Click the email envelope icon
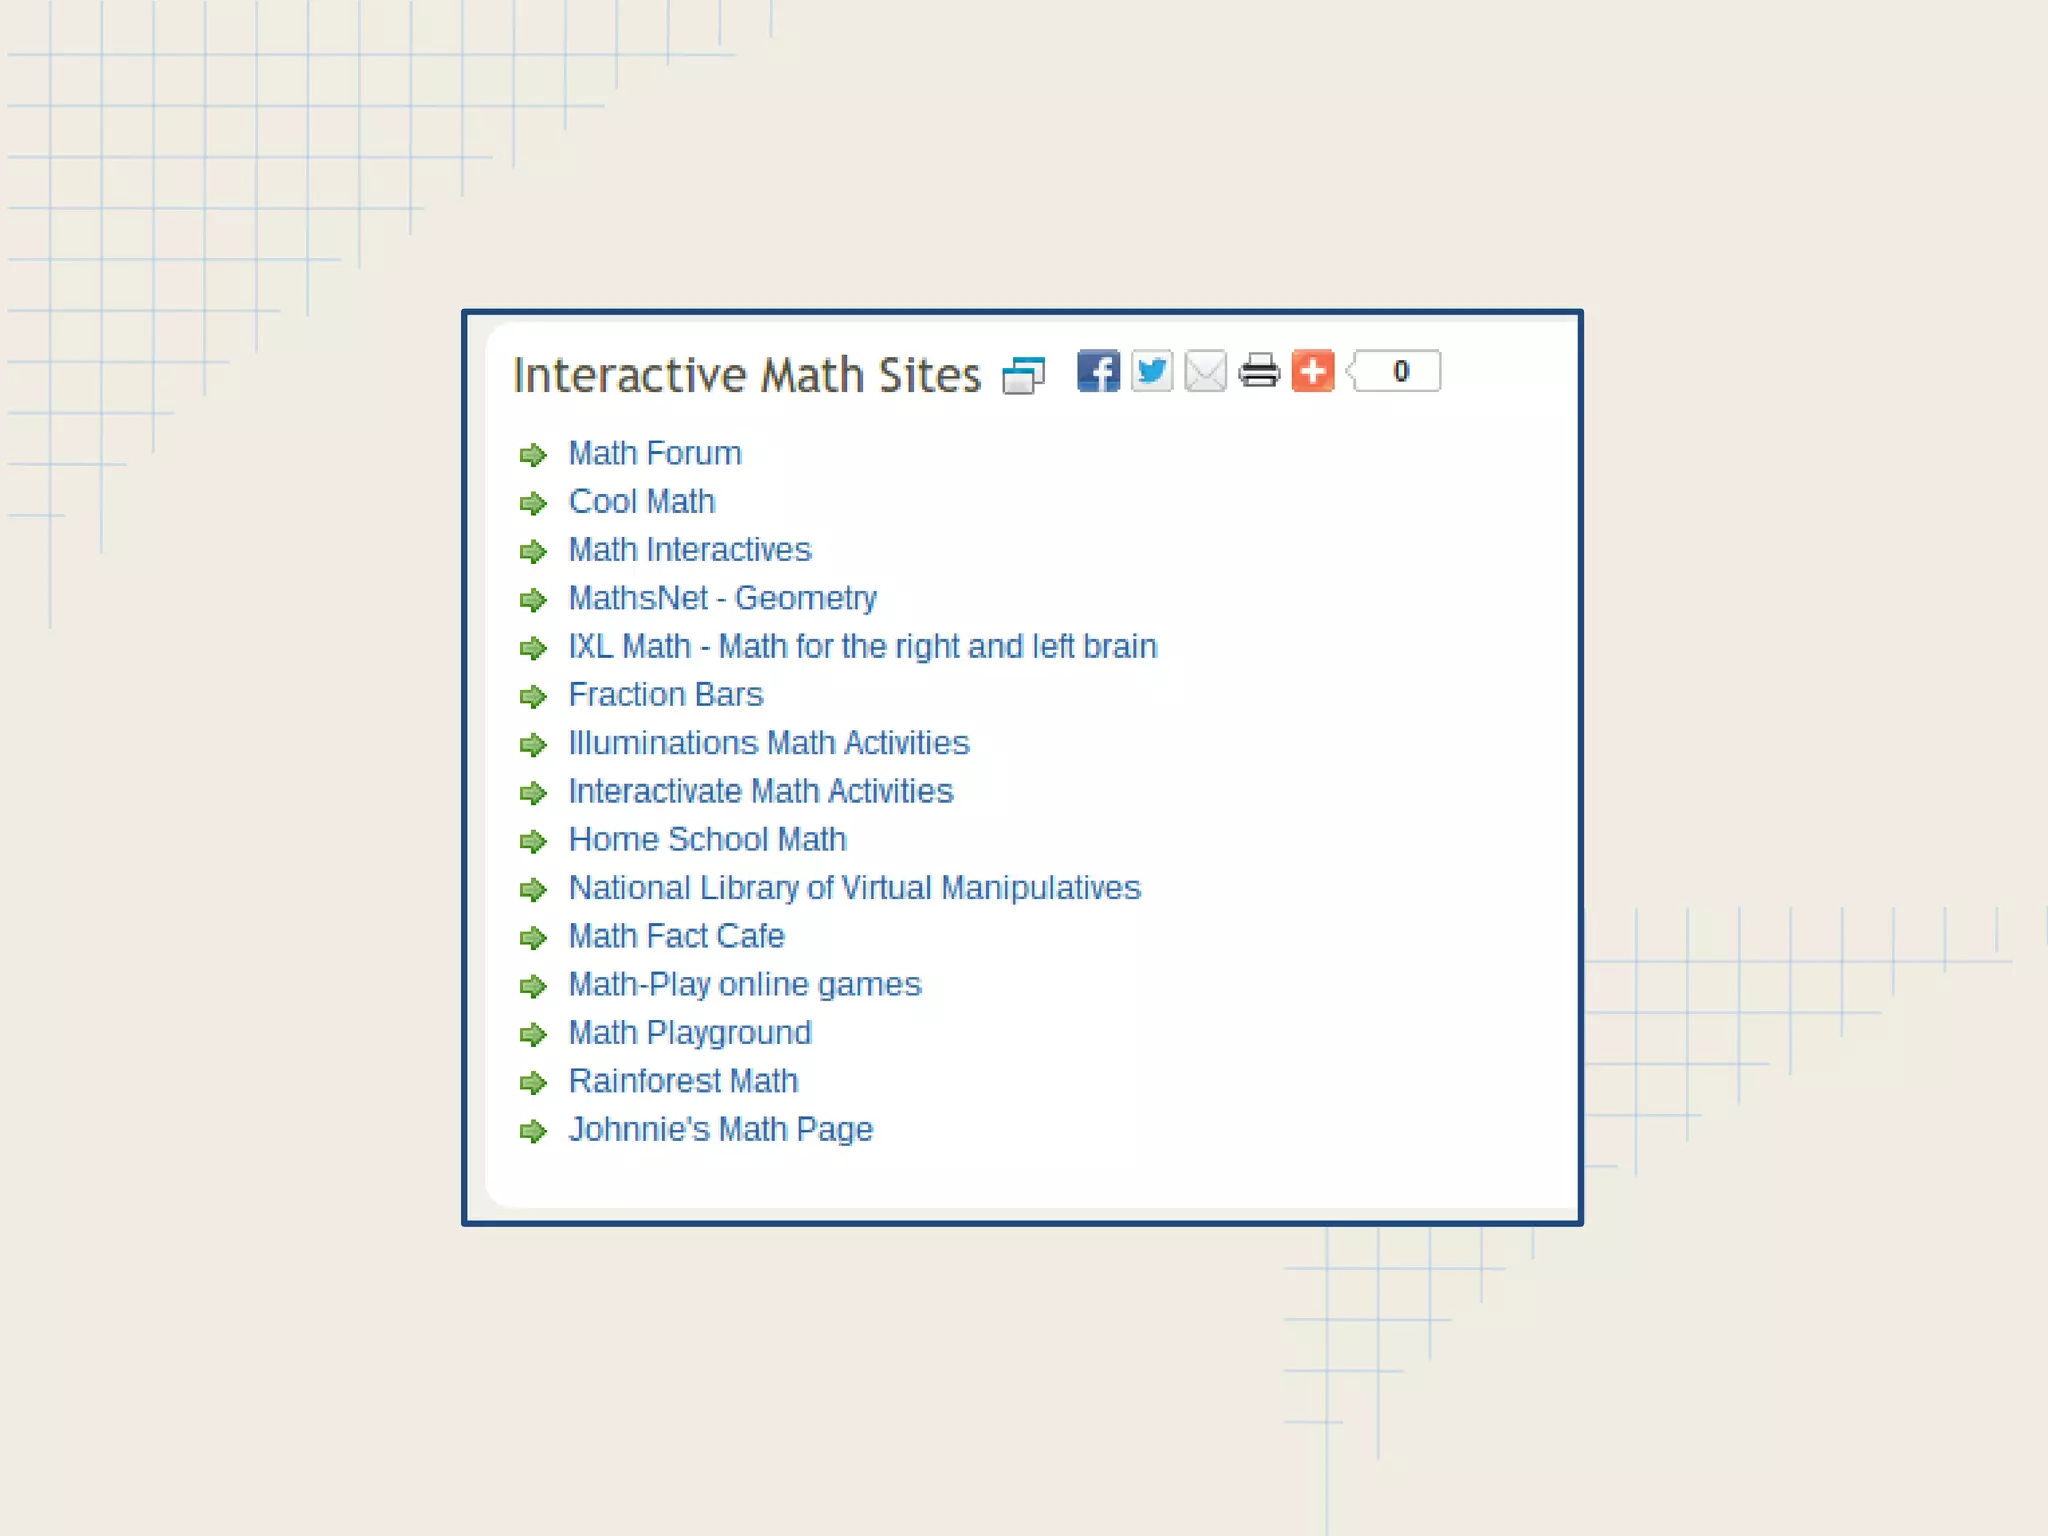The height and width of the screenshot is (1536, 2048). tap(1205, 371)
